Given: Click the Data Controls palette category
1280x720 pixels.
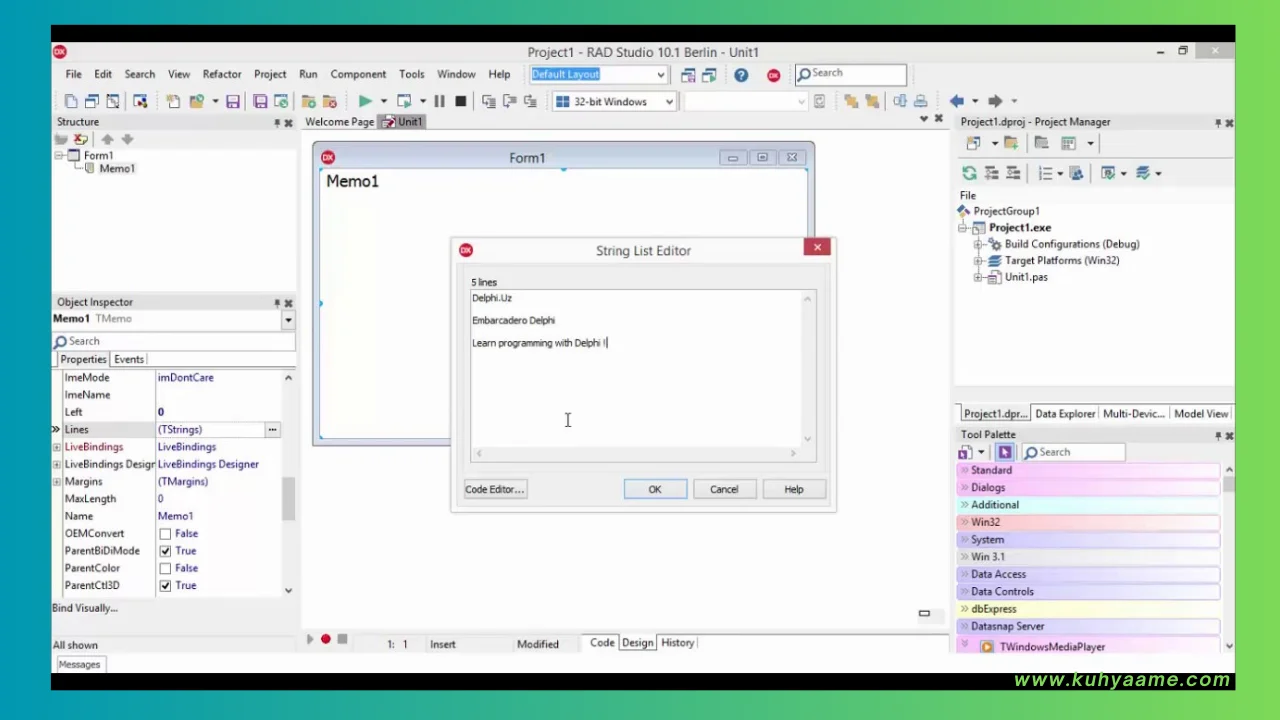Looking at the screenshot, I should click(x=1089, y=591).
